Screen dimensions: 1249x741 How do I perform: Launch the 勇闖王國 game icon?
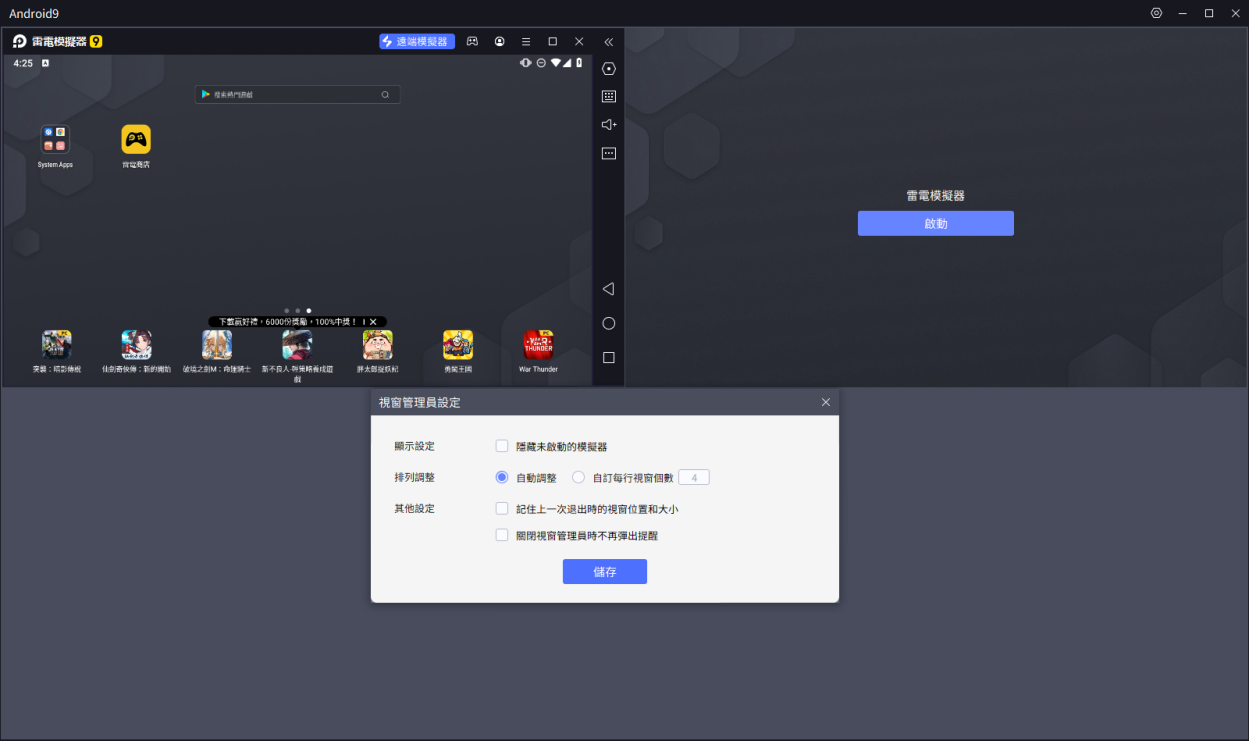pos(458,345)
